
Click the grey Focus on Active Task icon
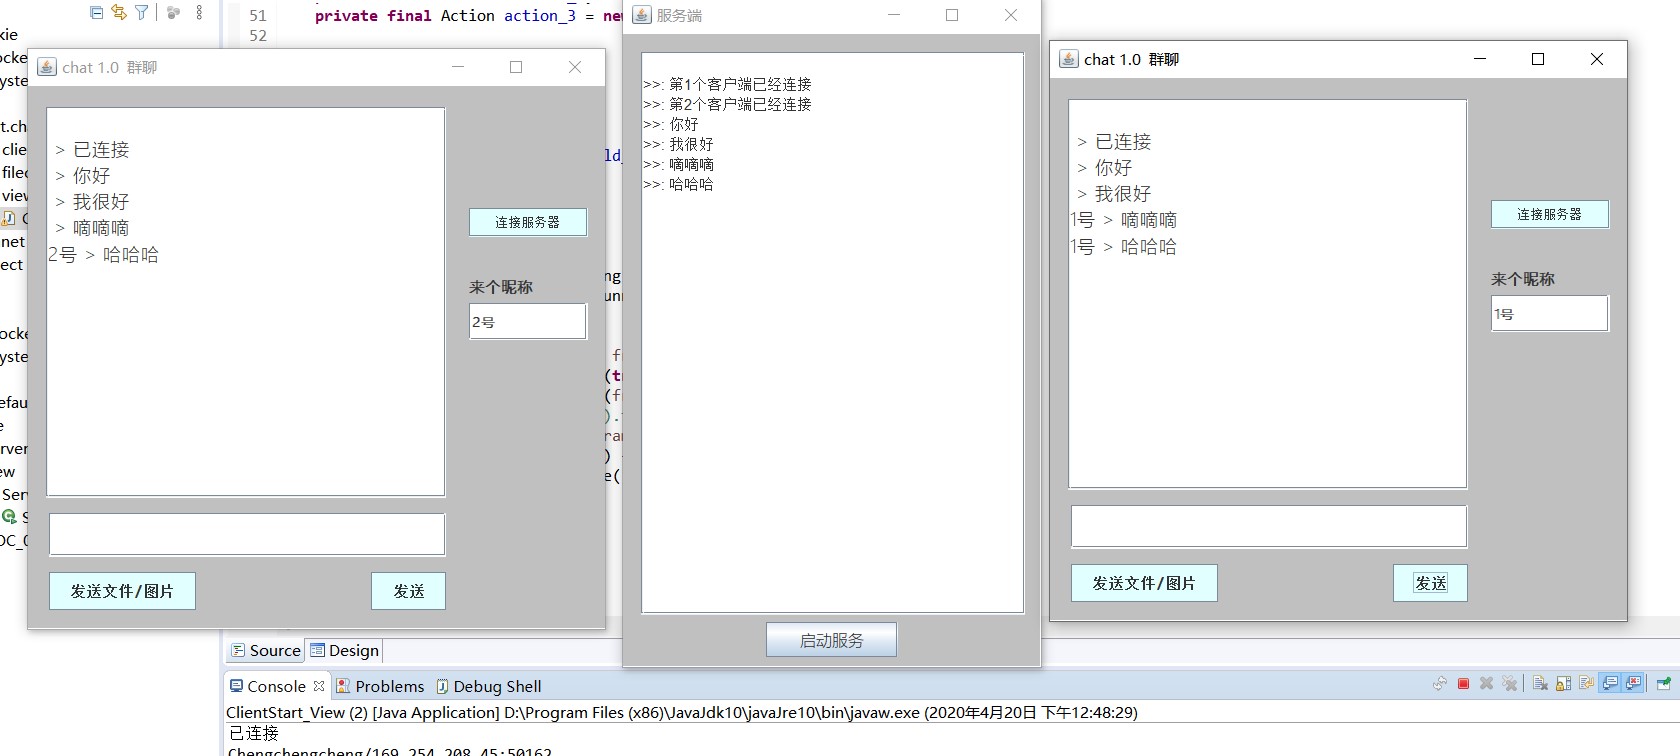[173, 12]
